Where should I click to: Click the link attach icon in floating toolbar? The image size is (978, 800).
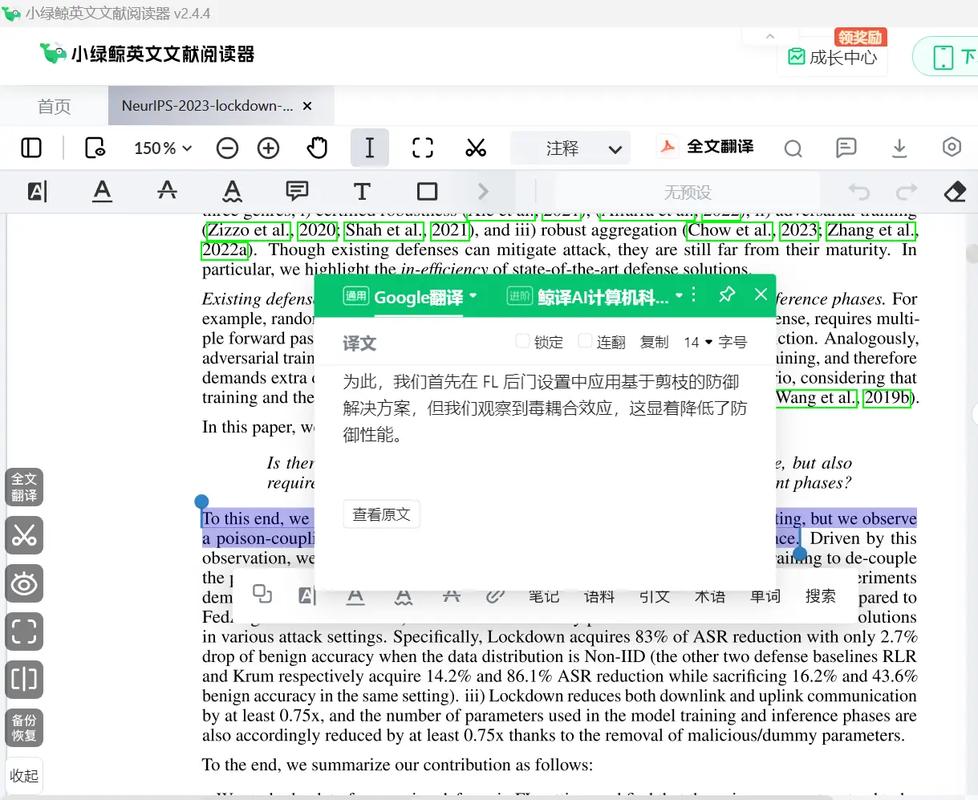point(495,596)
